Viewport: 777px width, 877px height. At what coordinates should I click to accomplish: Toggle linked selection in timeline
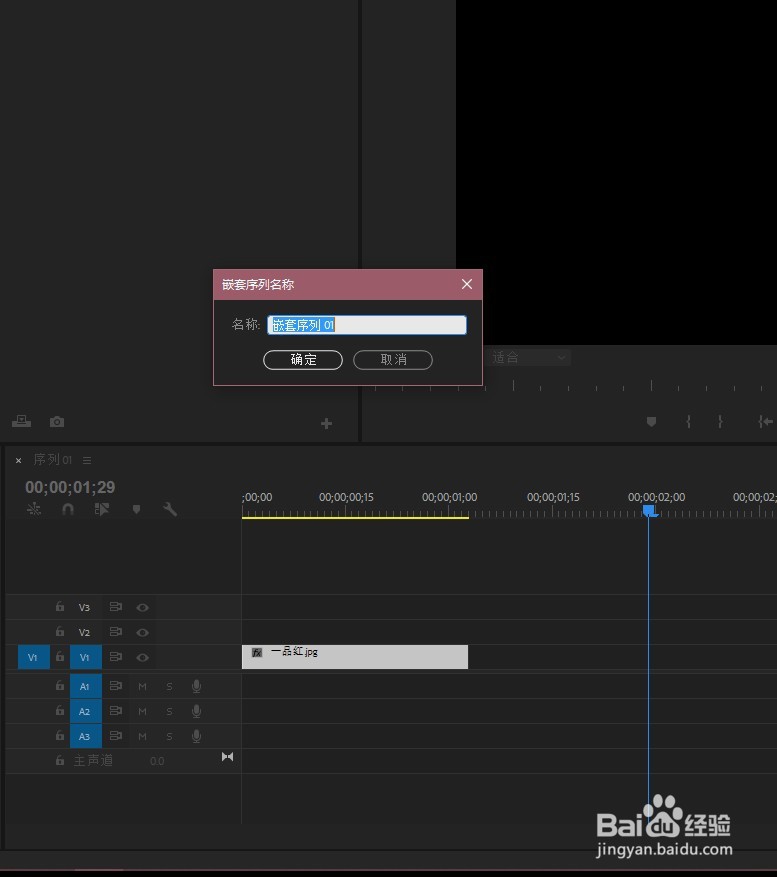[x=102, y=509]
